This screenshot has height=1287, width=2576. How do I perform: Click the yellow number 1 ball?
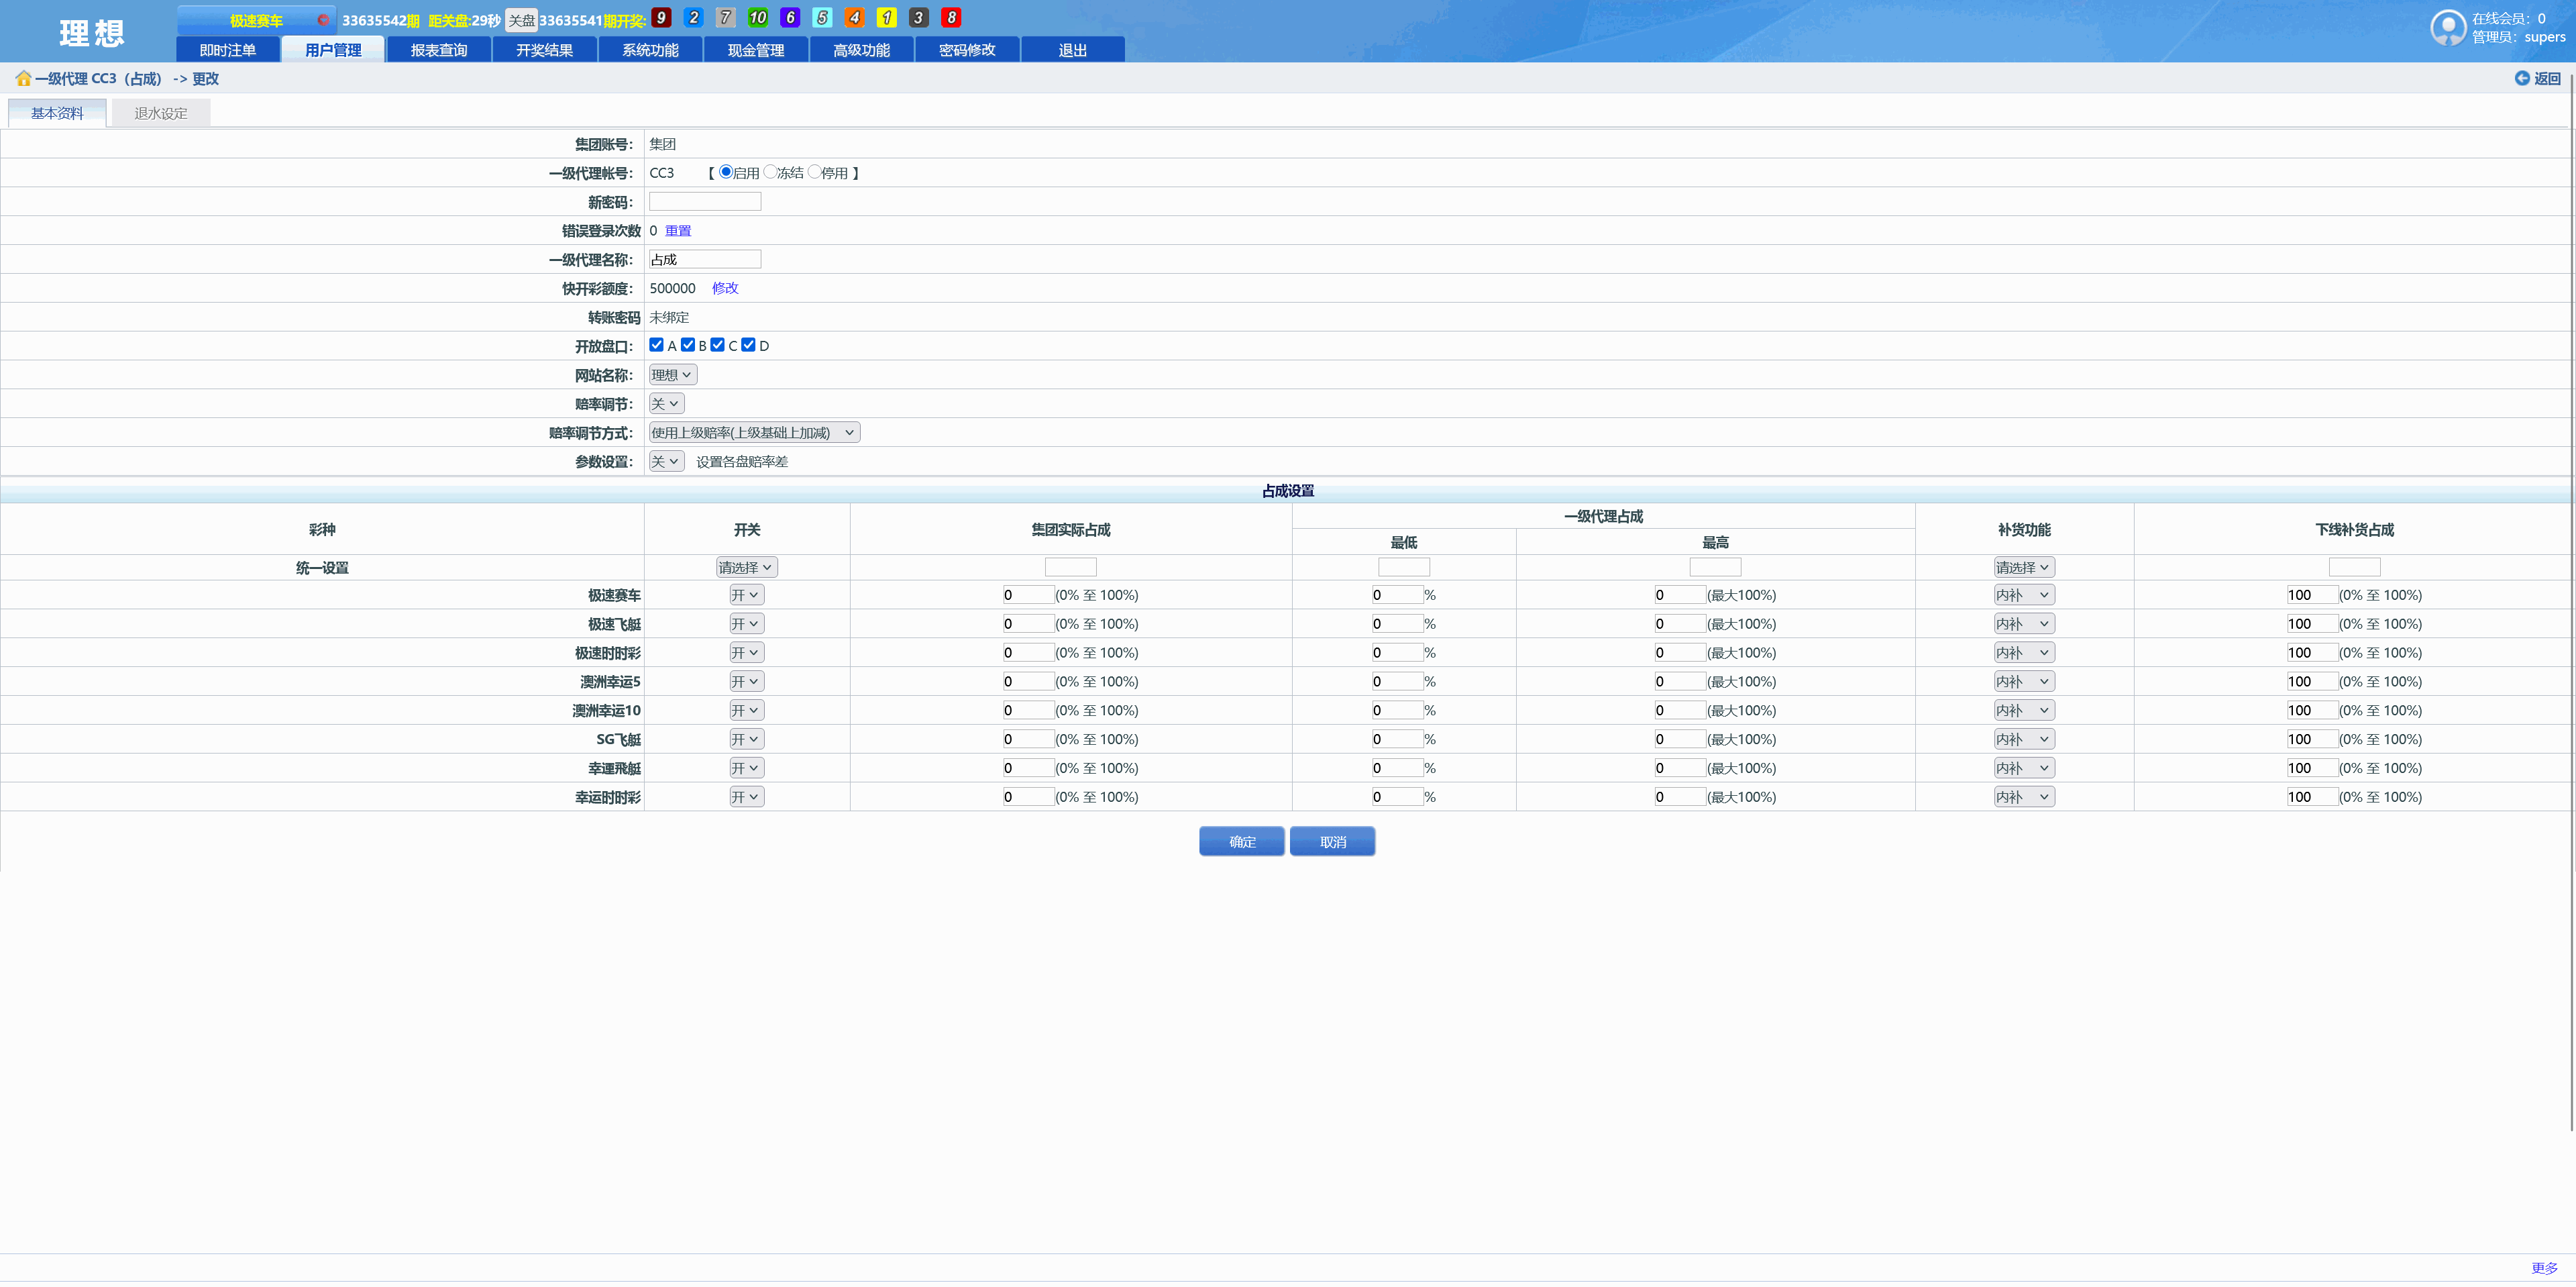click(x=886, y=18)
